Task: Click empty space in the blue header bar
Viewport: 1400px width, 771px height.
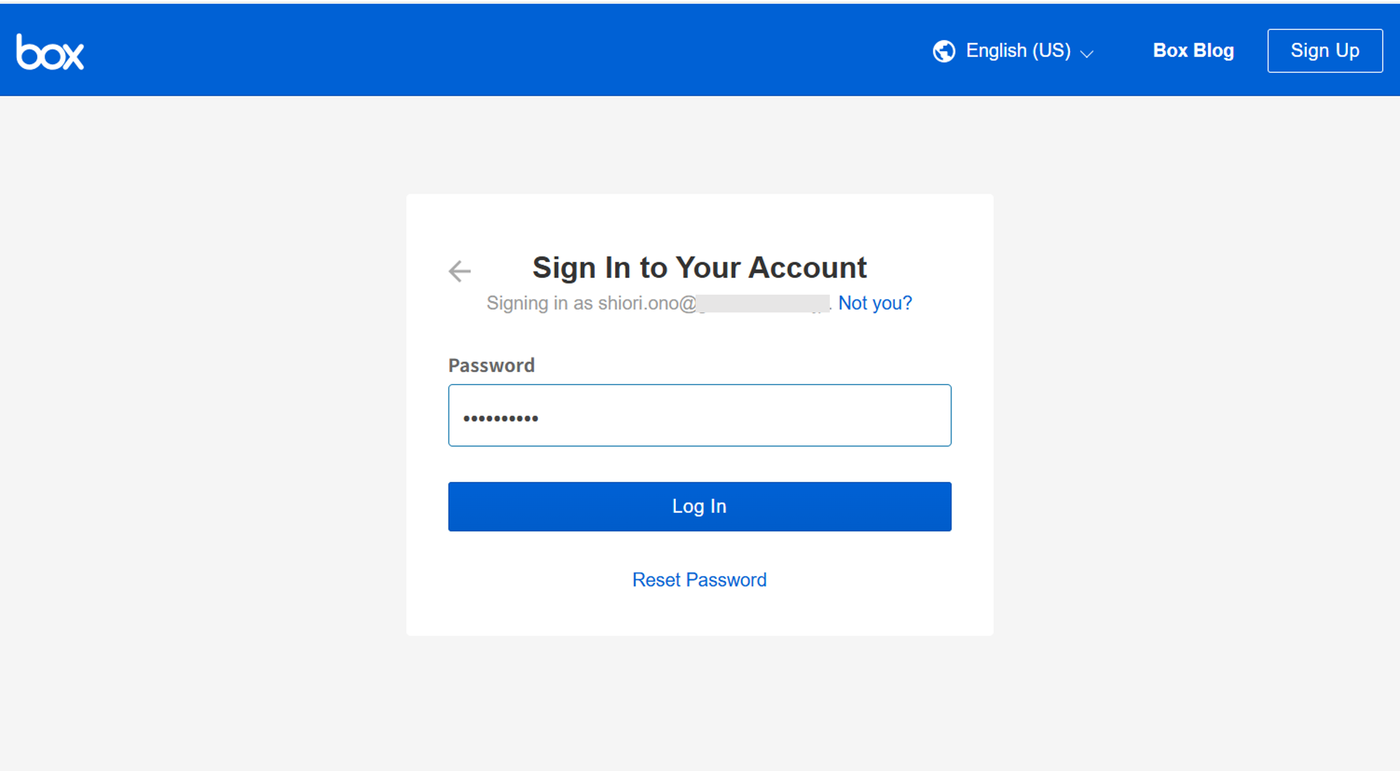Action: 500,50
